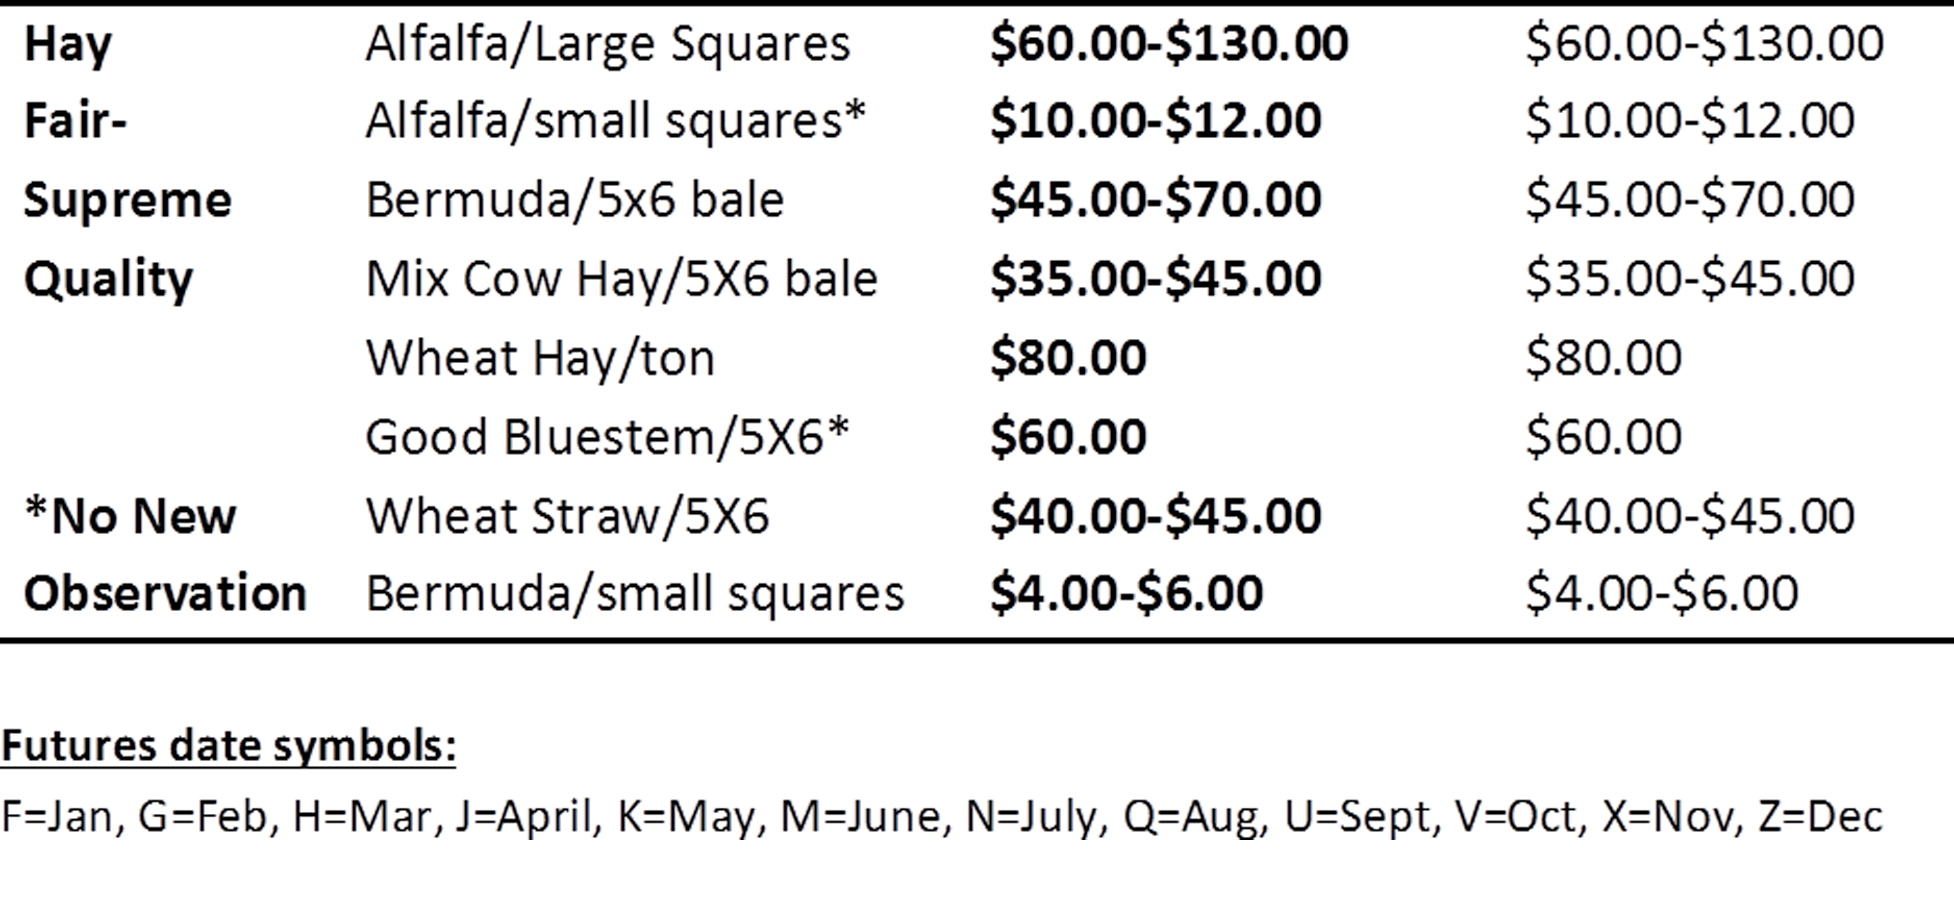Screen dimensions: 1954x900
Task: Select the bold $60.00-$130.00 price cell
Action: pyautogui.click(x=1169, y=44)
